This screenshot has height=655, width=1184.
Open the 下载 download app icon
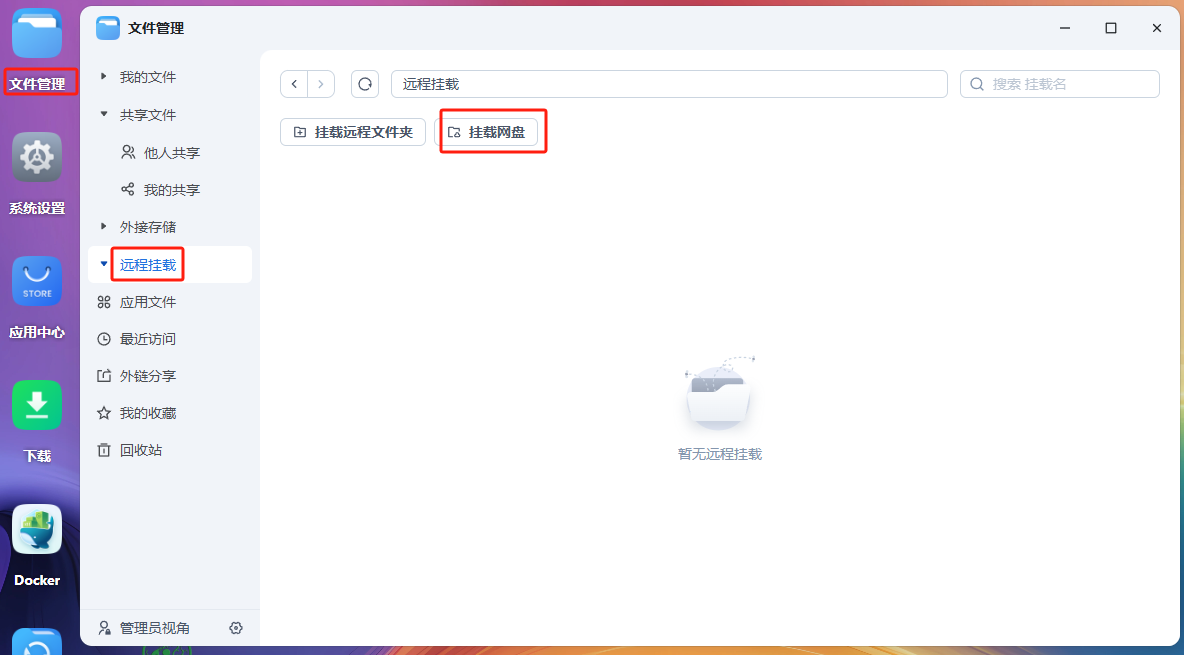(x=37, y=406)
